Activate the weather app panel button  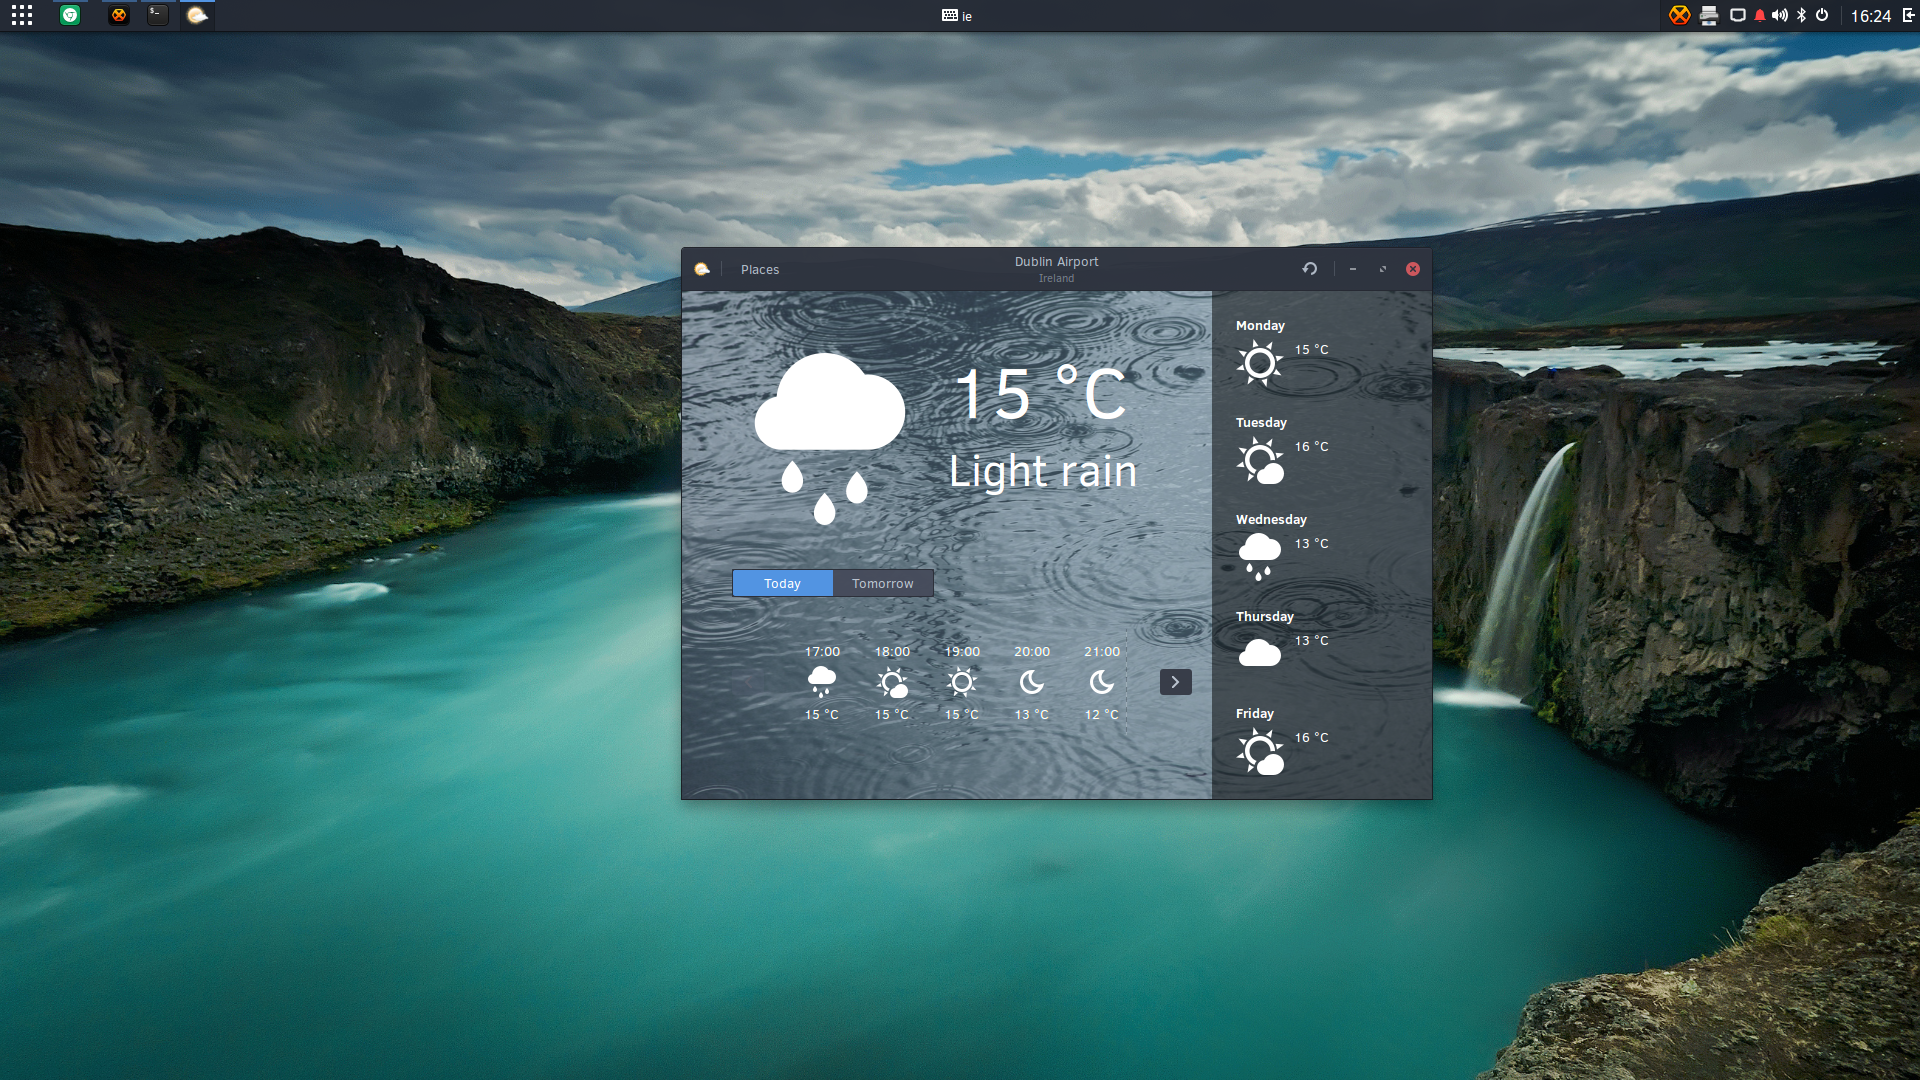[197, 15]
